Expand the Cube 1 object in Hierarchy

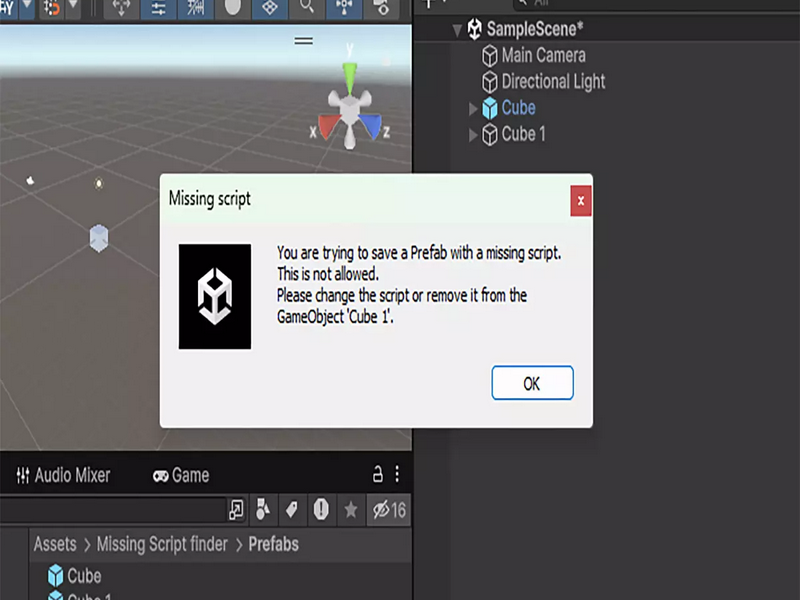pos(473,135)
